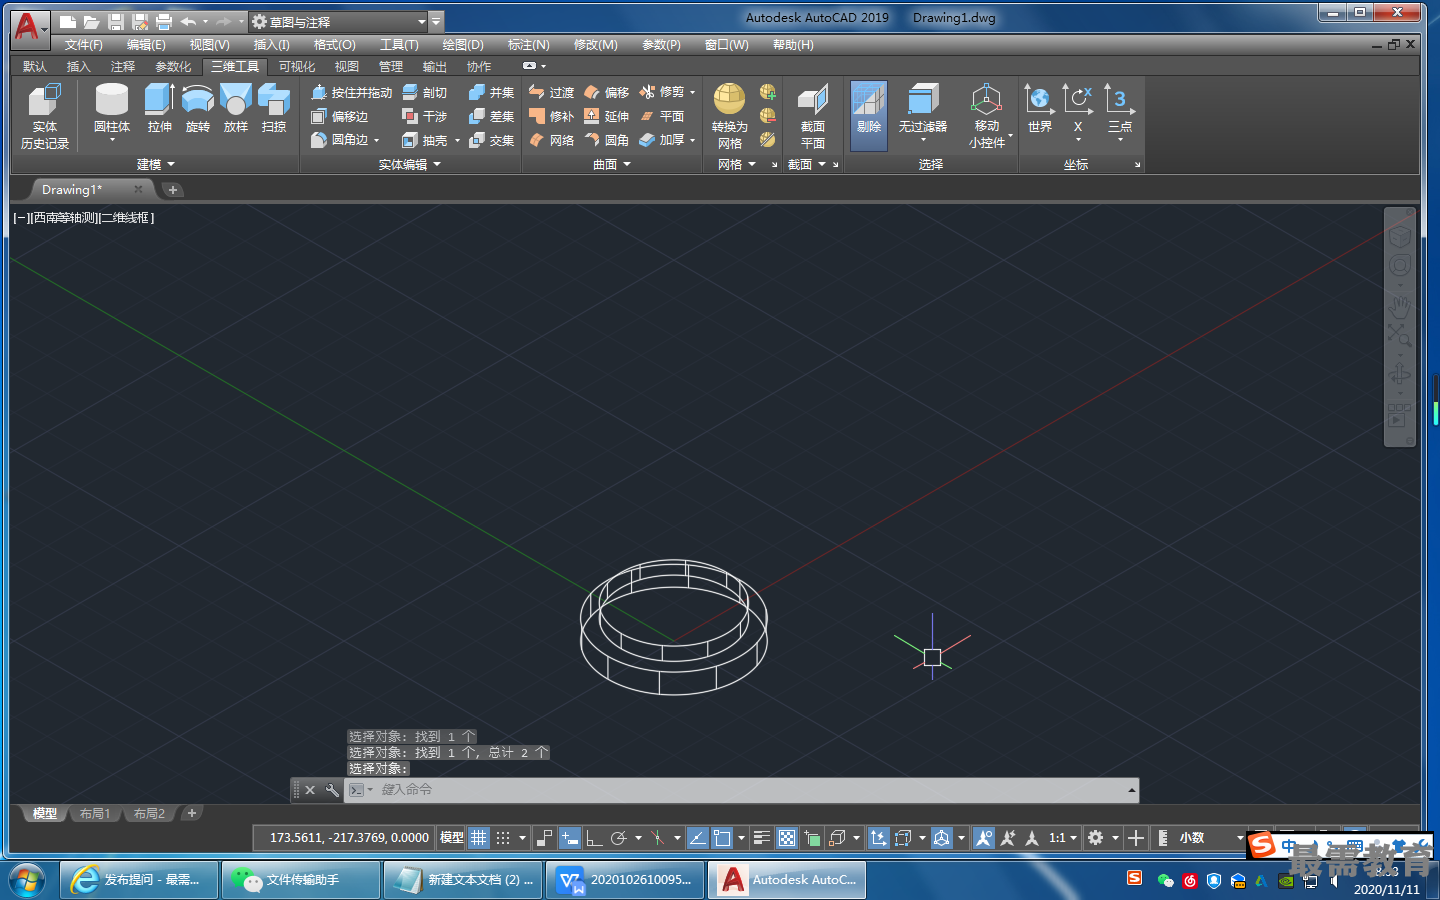This screenshot has width=1440, height=900.
Task: Expand the 建模 panel dropdown
Action: (x=156, y=164)
